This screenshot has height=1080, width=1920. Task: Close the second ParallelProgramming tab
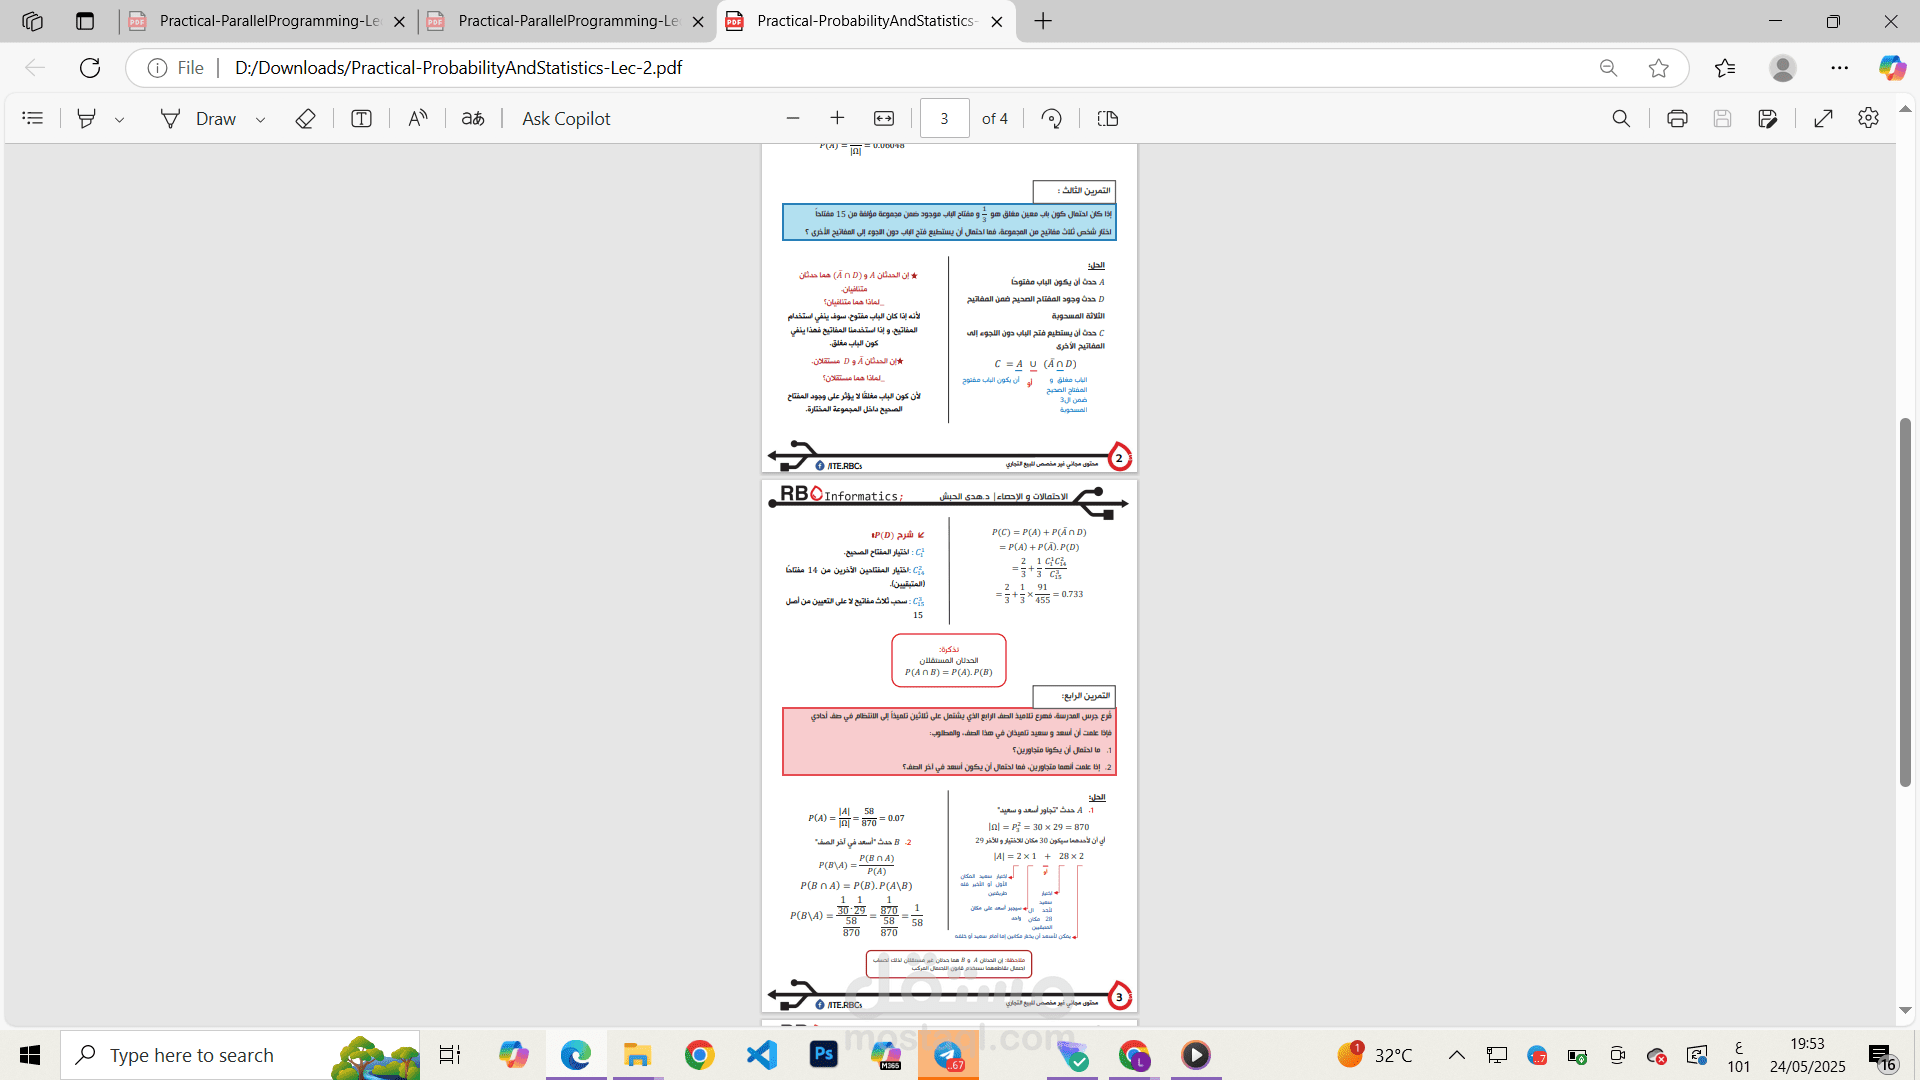pyautogui.click(x=698, y=21)
